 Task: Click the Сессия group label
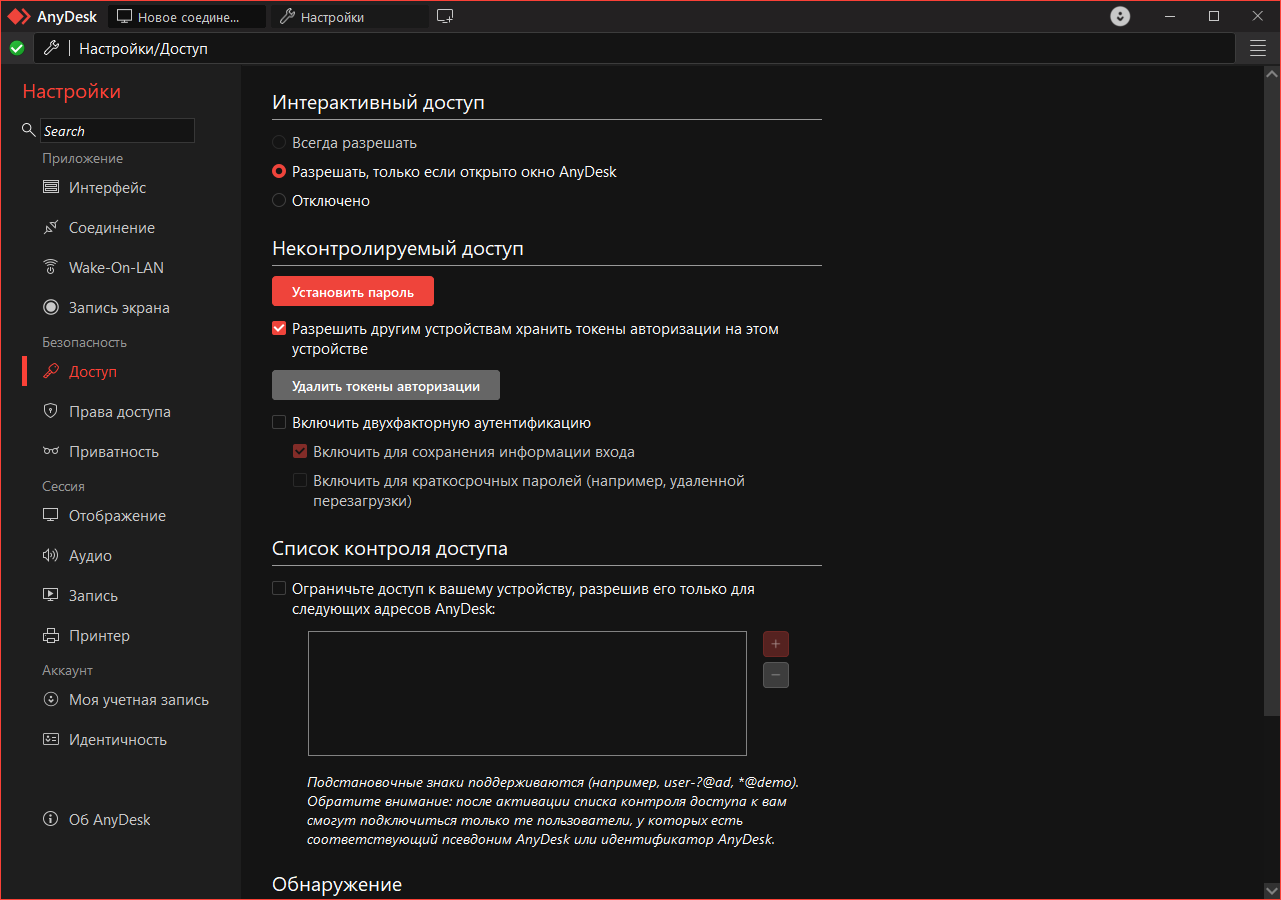[63, 486]
